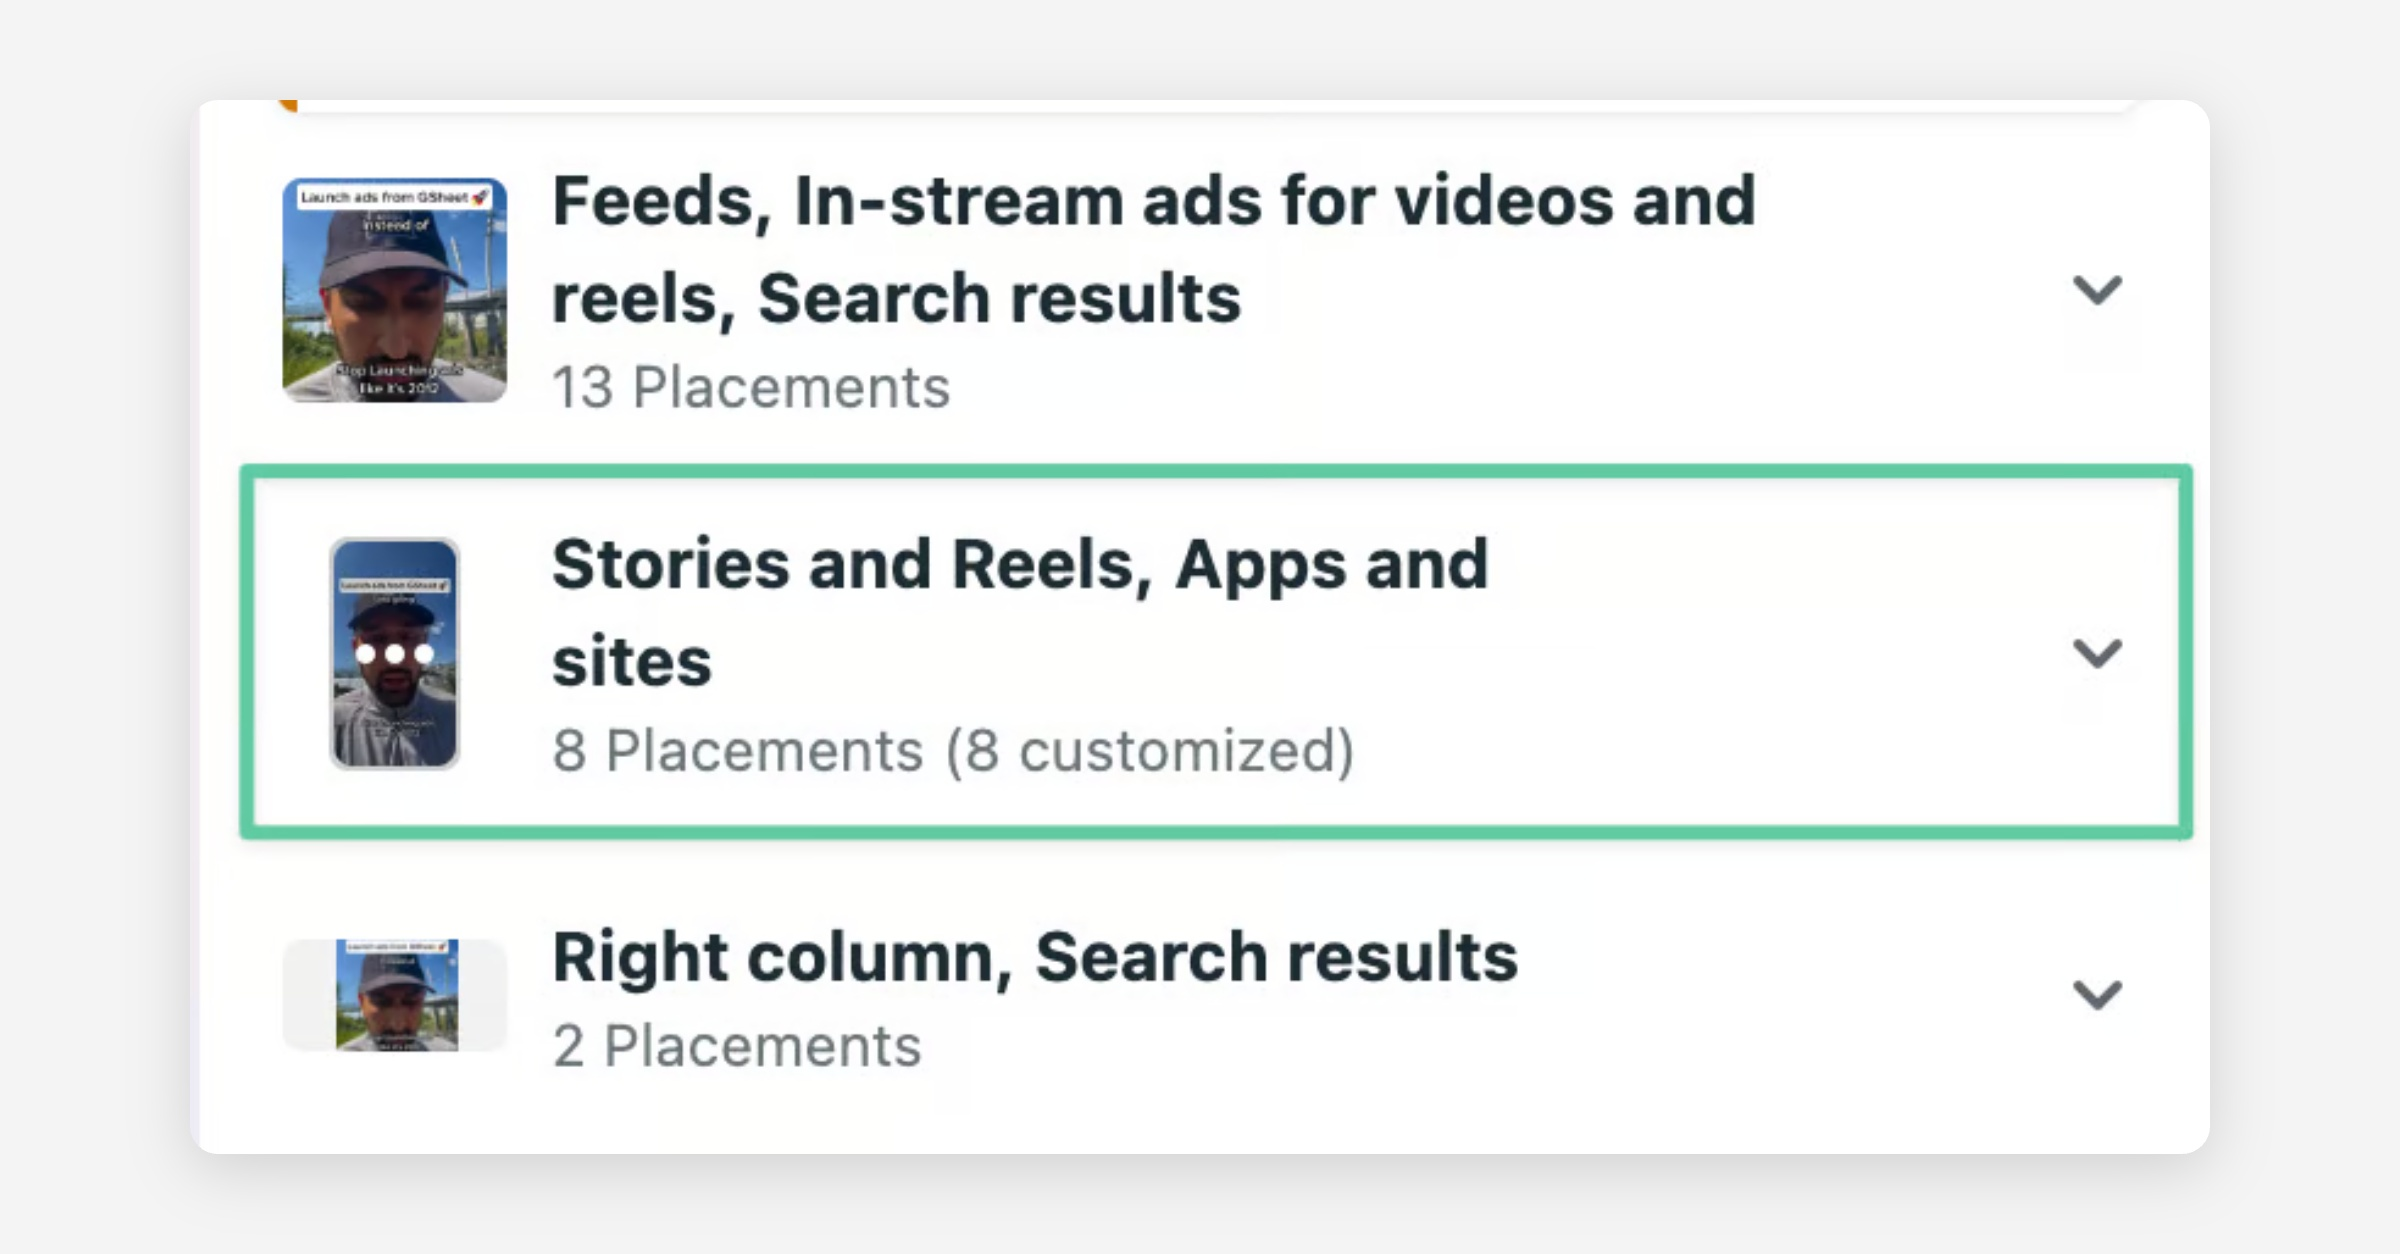Viewport: 2400px width, 1254px height.
Task: Click "reels, Search results" line in Feeds title
Action: 896,299
